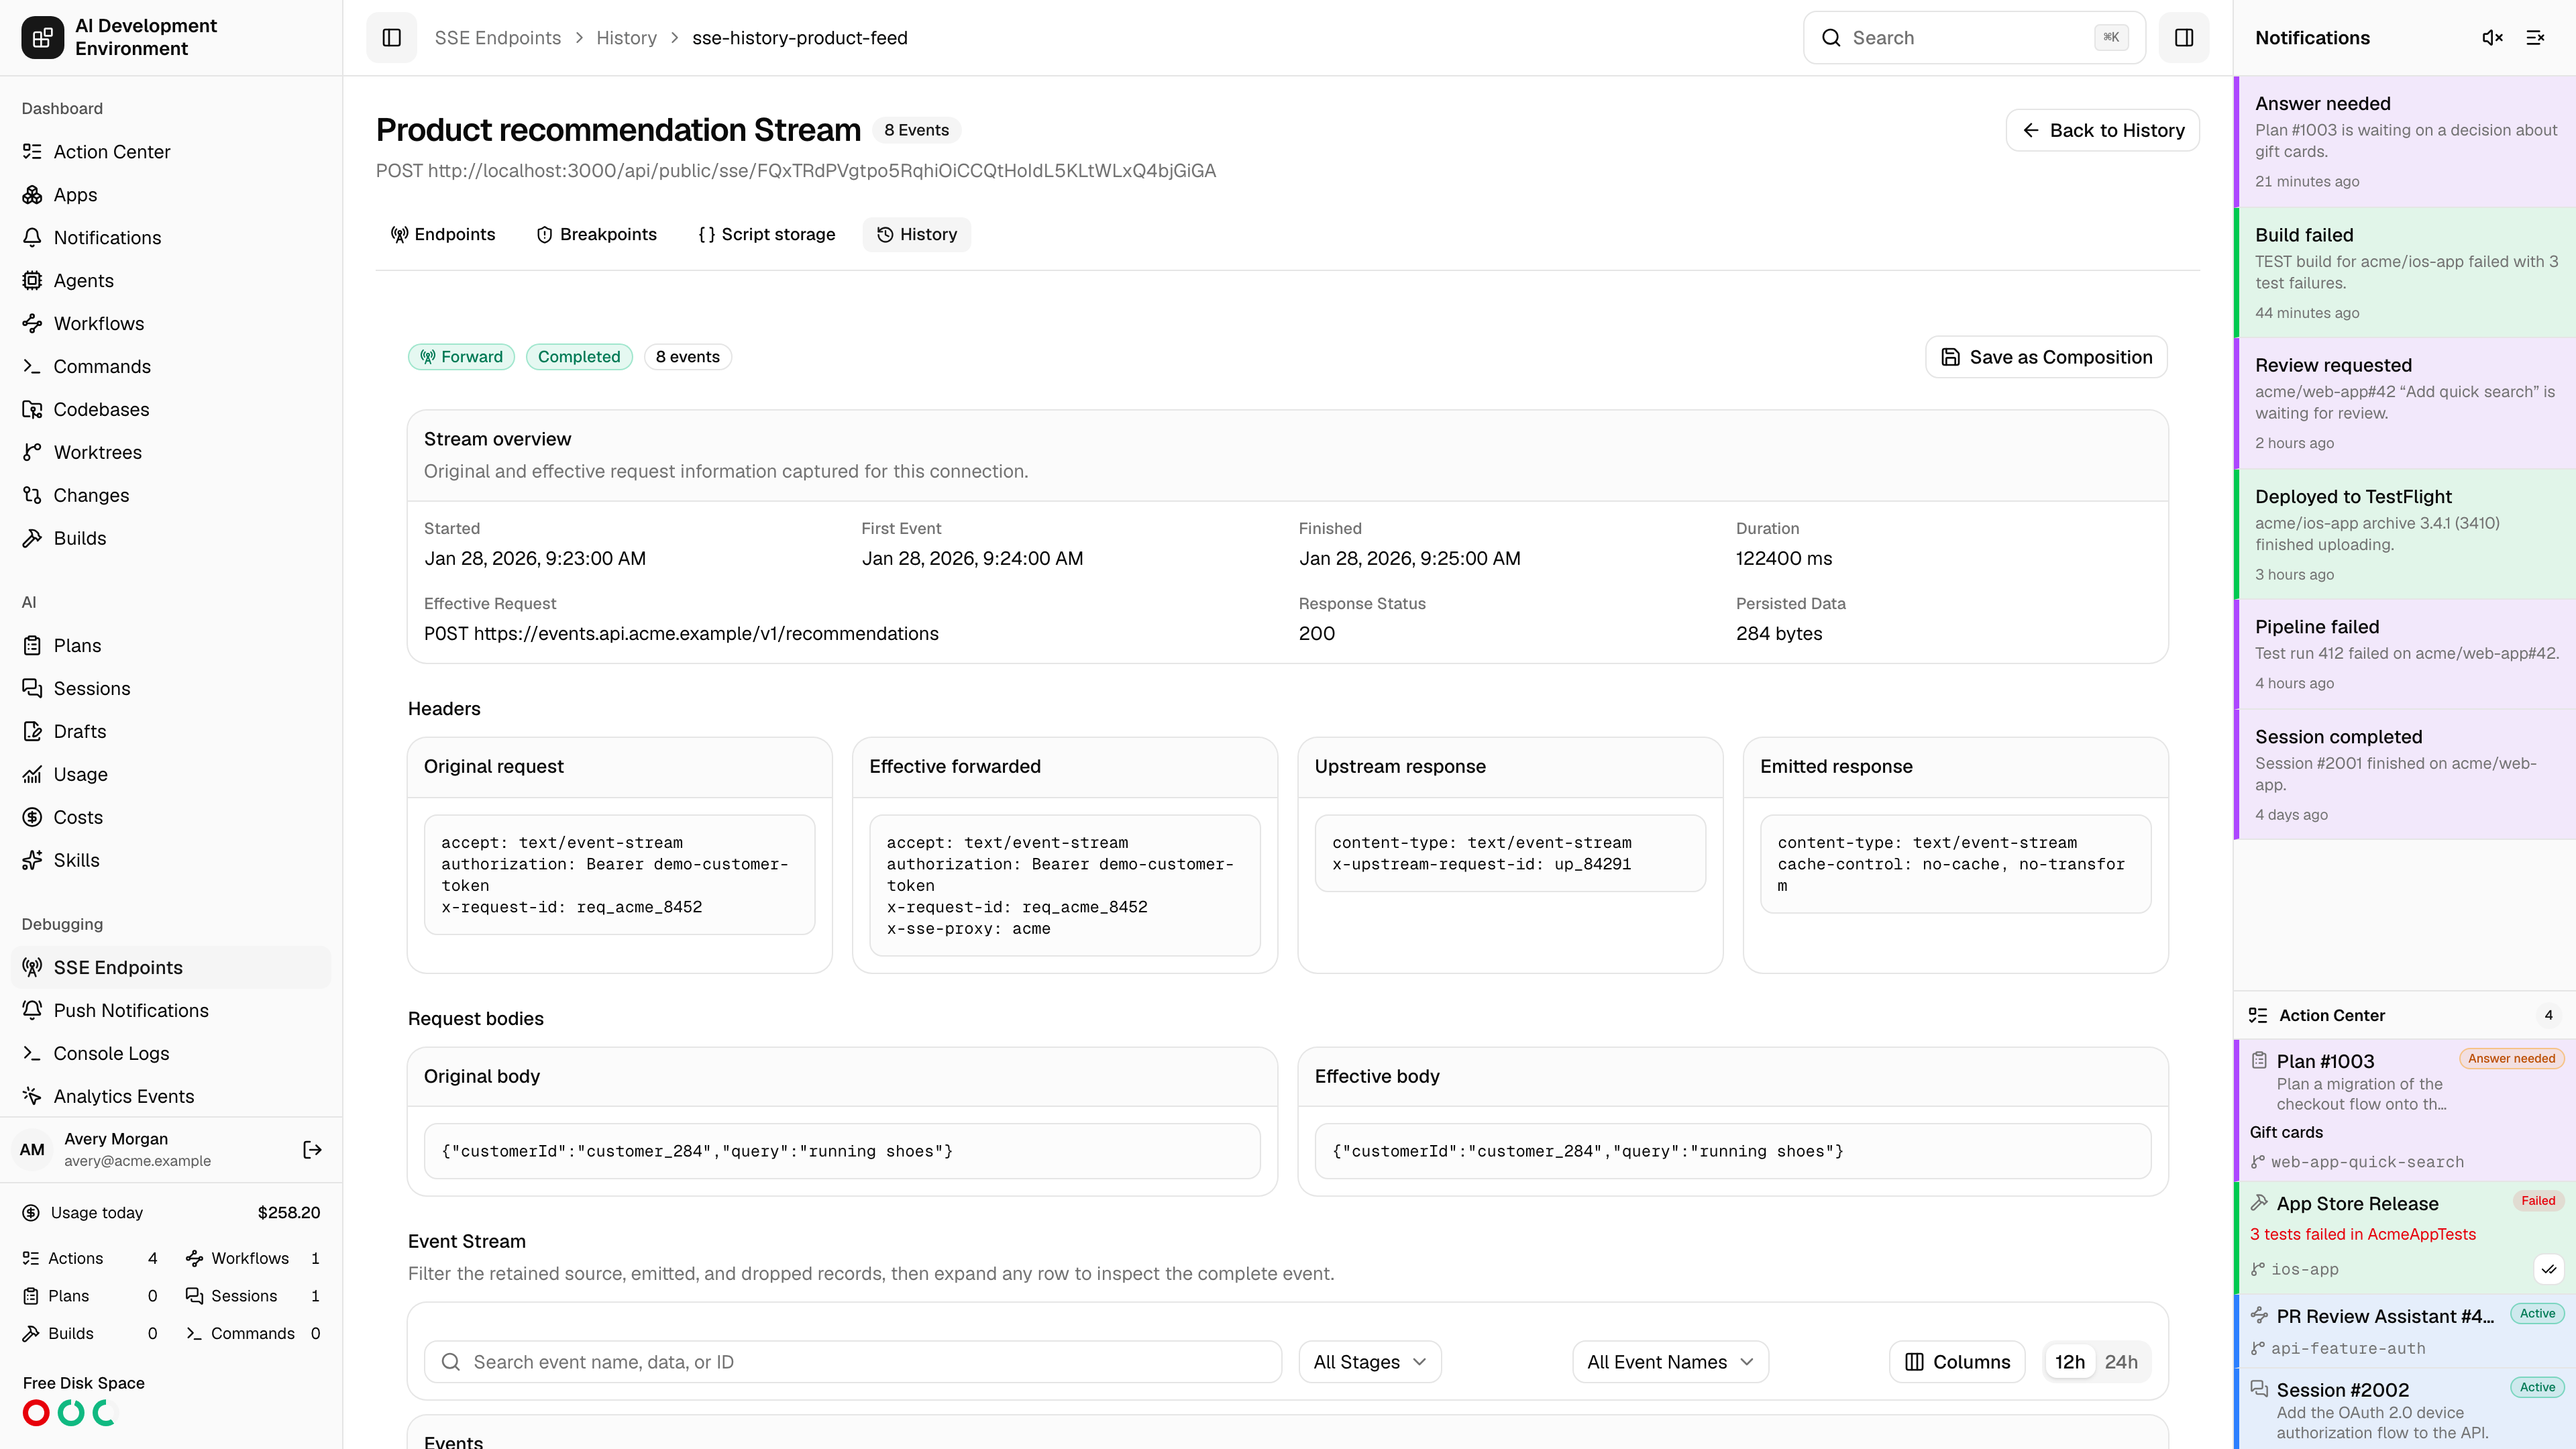Viewport: 2576px width, 1449px height.
Task: Open the Columns selector
Action: tap(1957, 1362)
